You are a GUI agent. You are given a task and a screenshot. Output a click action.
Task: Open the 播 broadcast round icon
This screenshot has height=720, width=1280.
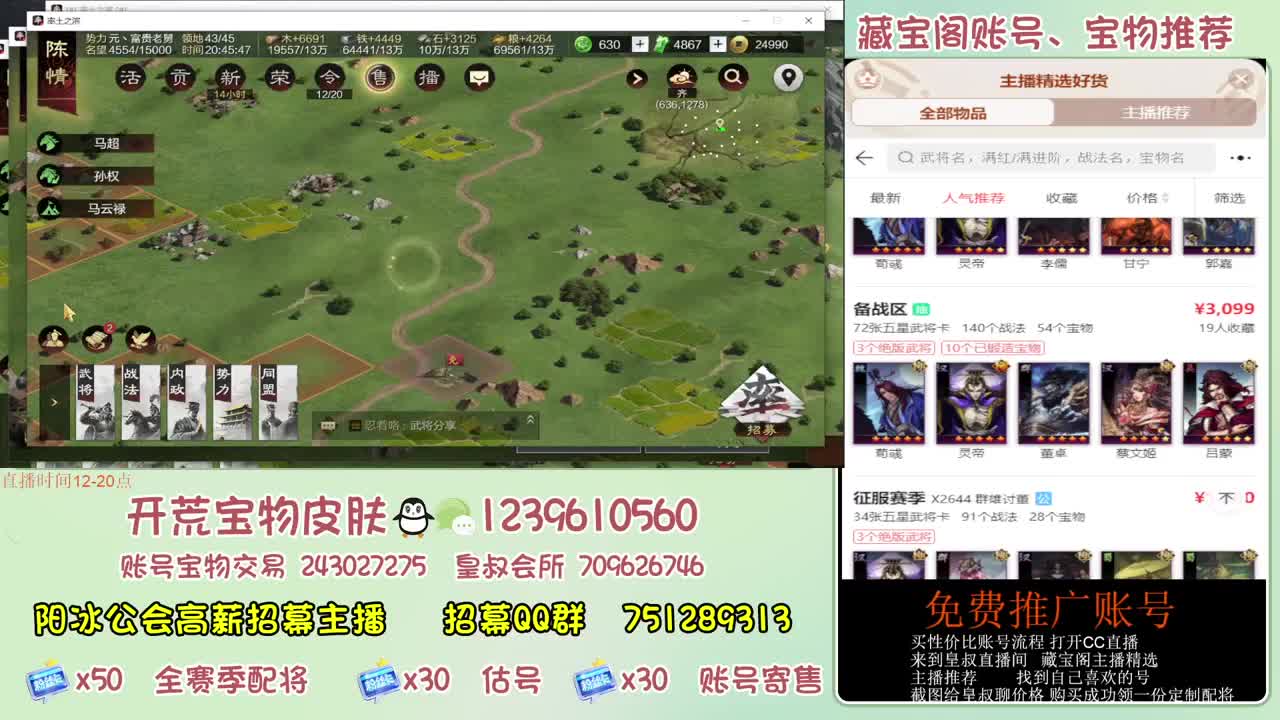(x=428, y=77)
